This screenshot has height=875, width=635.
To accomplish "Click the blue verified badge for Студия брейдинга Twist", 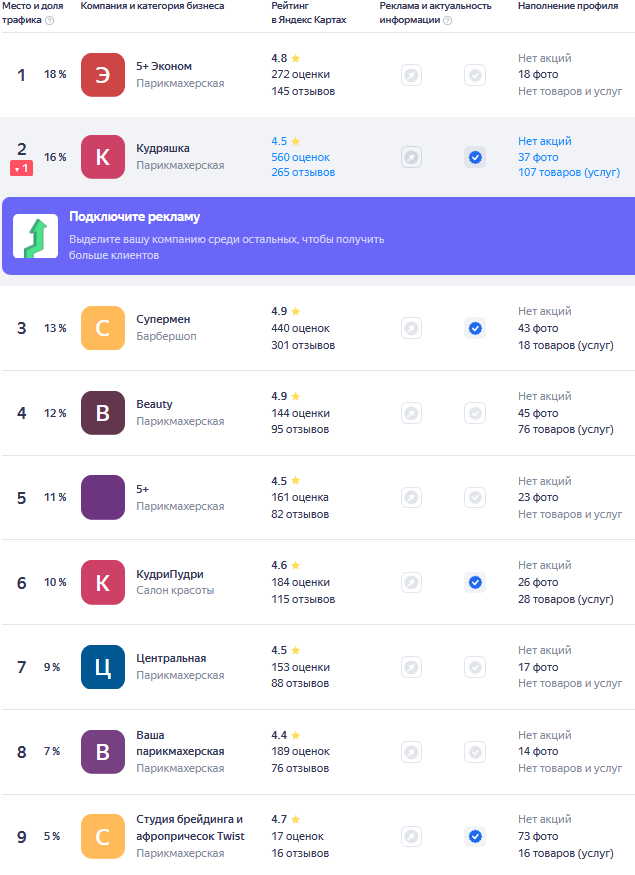I will [475, 836].
